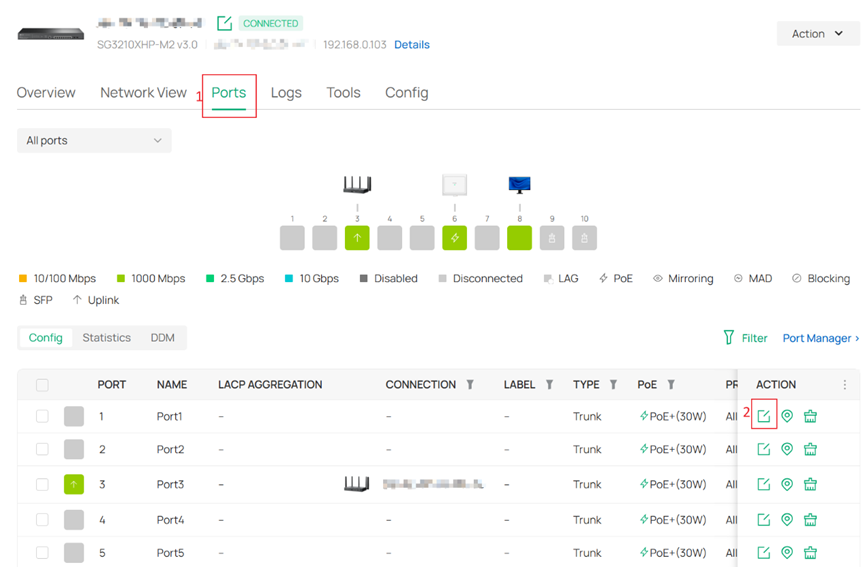
Task: Click the last action icon in Port4 row
Action: 811,520
